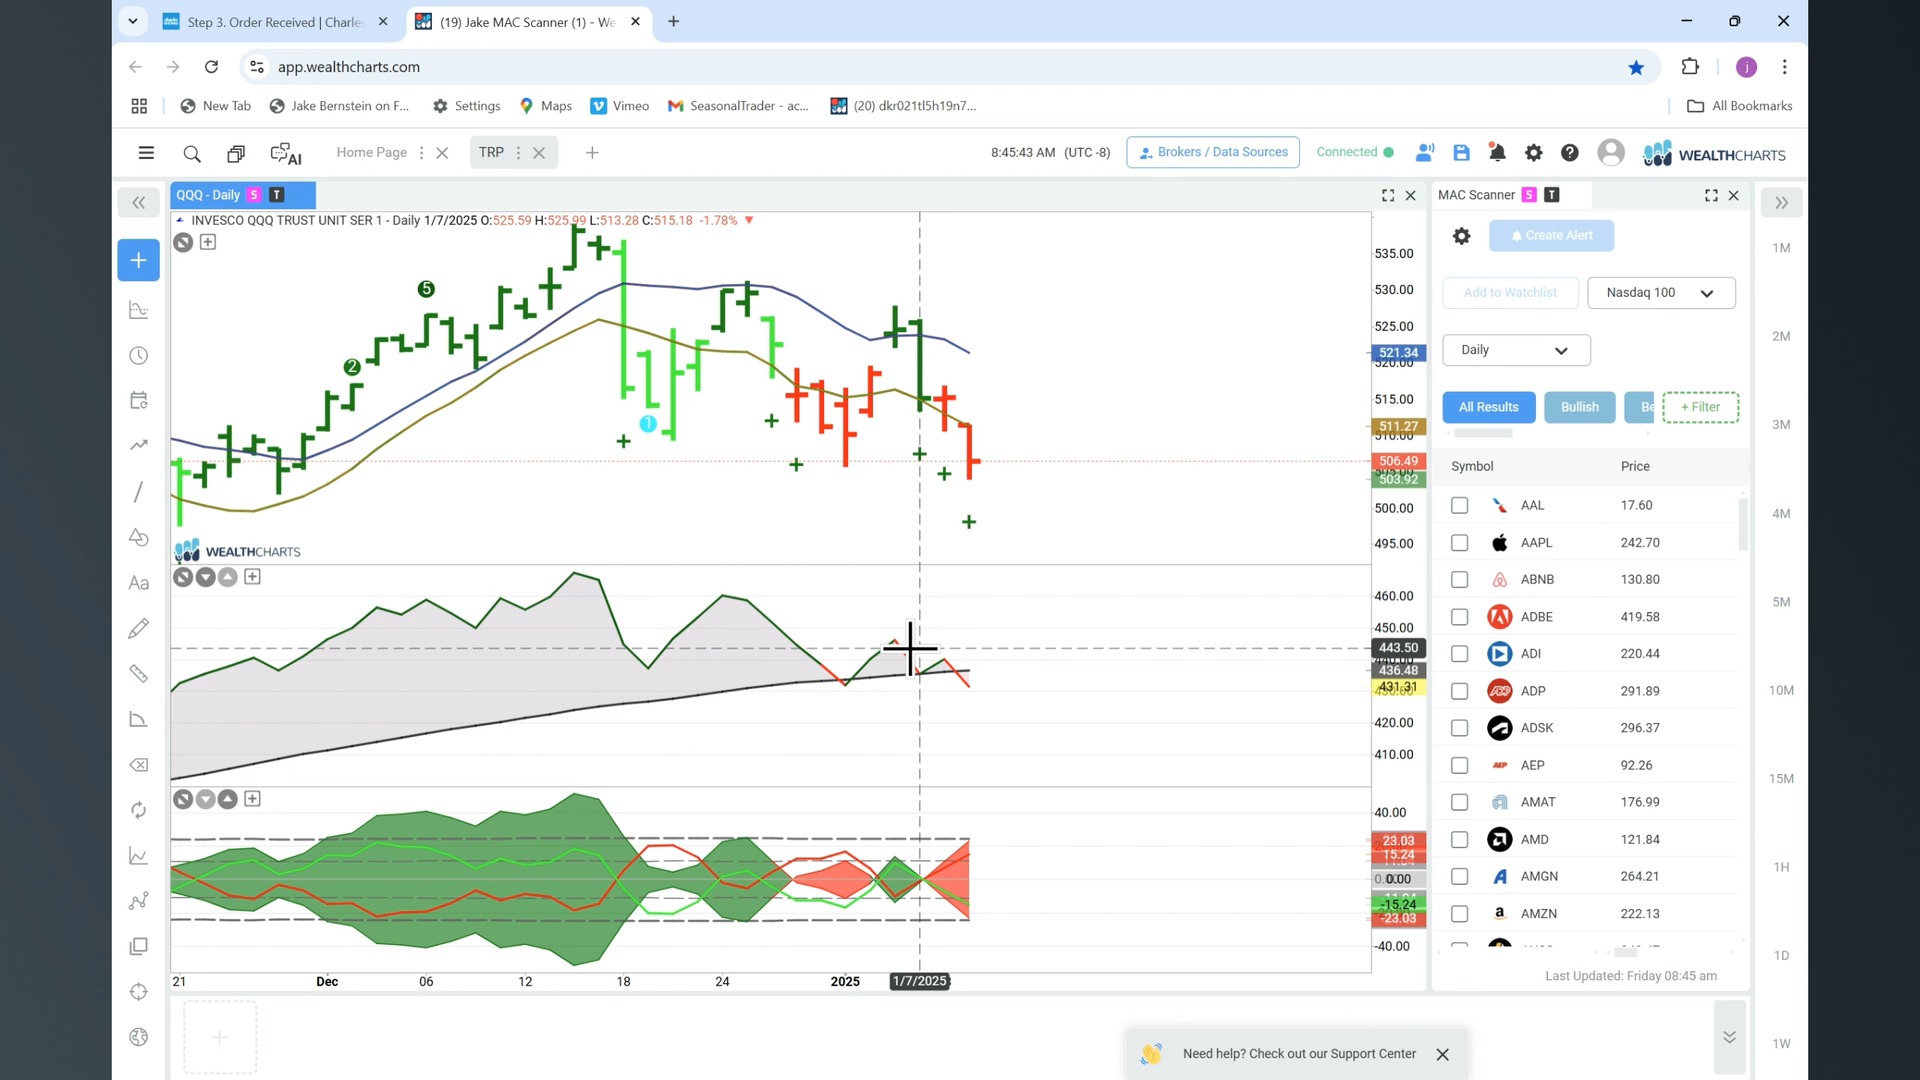Click the Add to Watchlist button

point(1510,293)
